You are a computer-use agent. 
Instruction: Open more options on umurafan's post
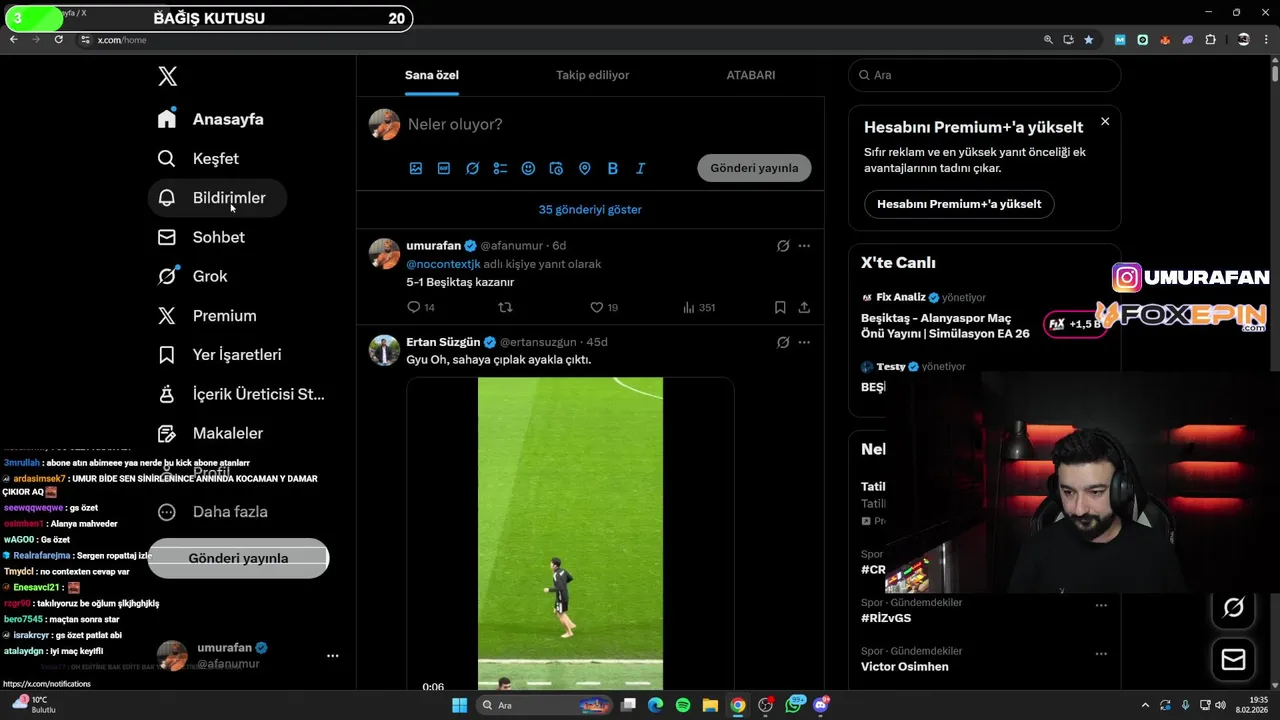click(804, 245)
